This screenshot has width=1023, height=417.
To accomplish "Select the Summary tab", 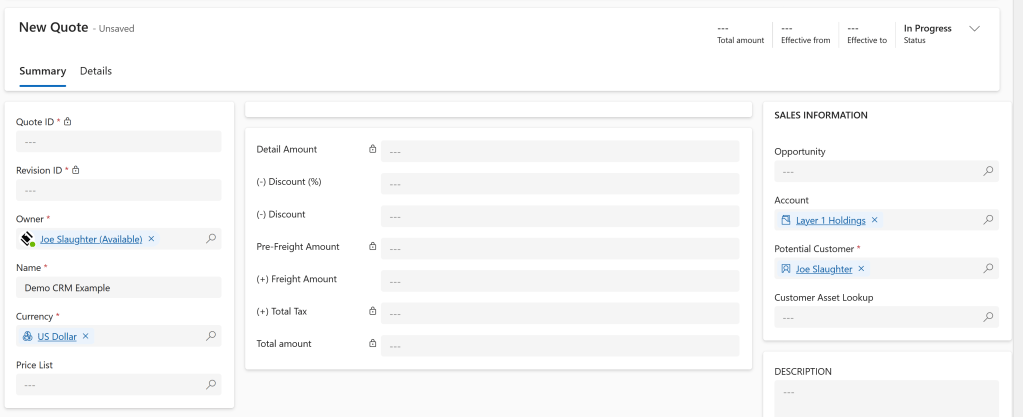I will (x=42, y=71).
